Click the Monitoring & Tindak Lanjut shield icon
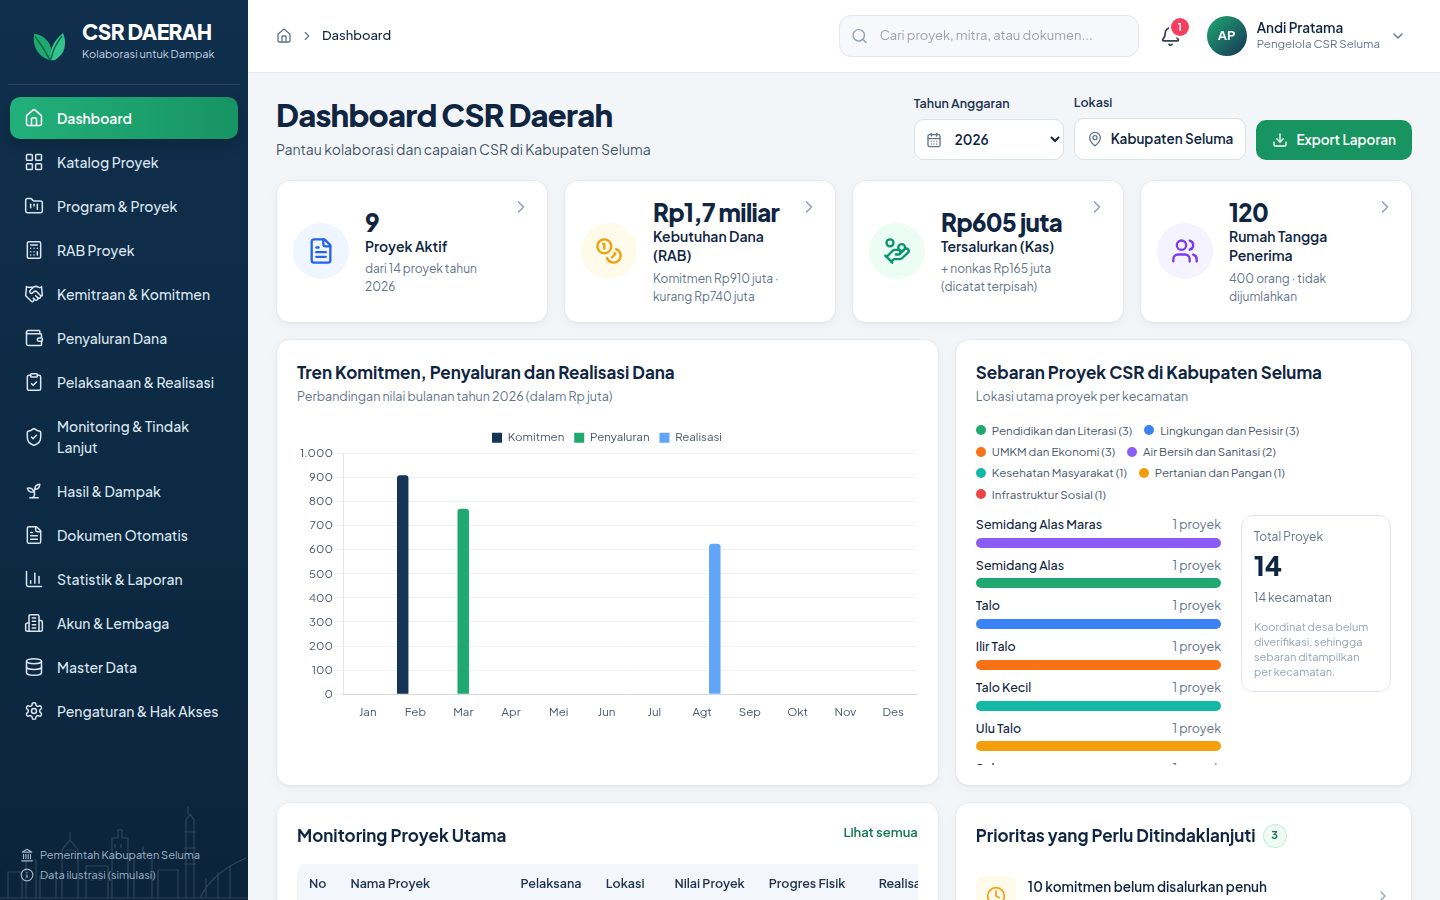This screenshot has height=900, width=1440. [34, 437]
